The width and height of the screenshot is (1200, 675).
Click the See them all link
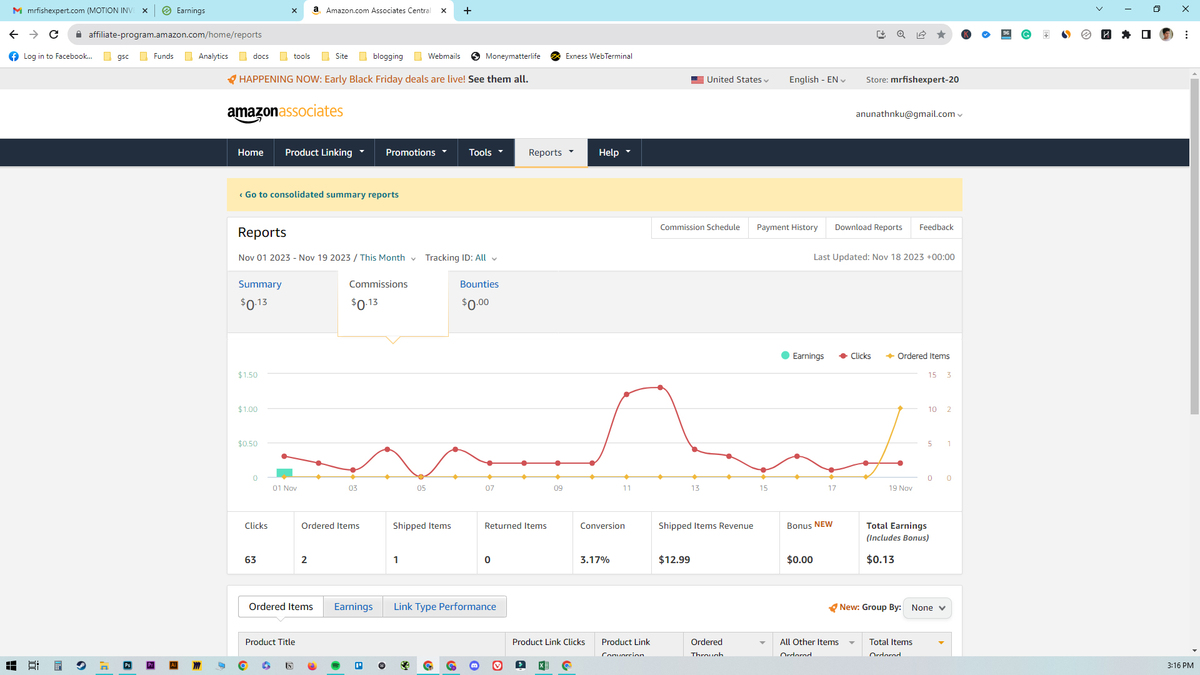pyautogui.click(x=498, y=79)
